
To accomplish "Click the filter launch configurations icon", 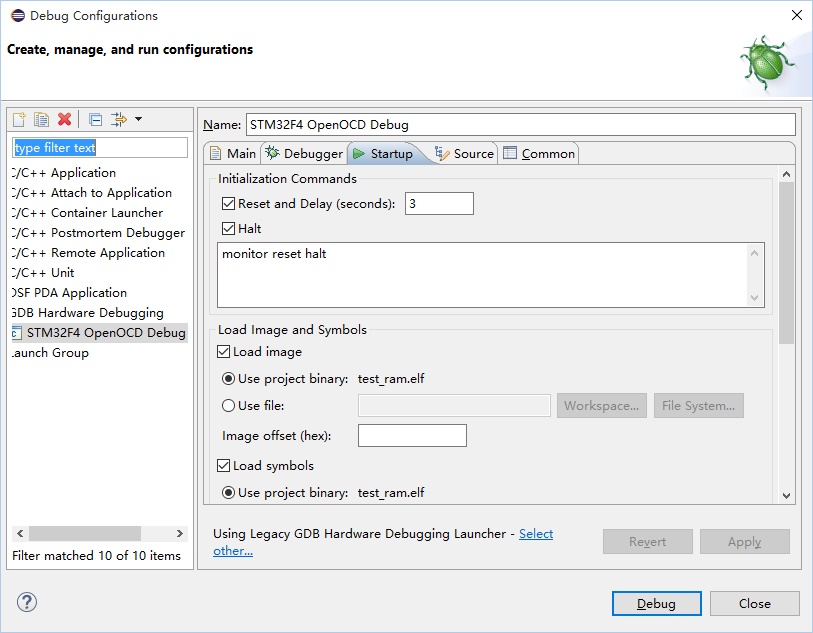I will 118,120.
